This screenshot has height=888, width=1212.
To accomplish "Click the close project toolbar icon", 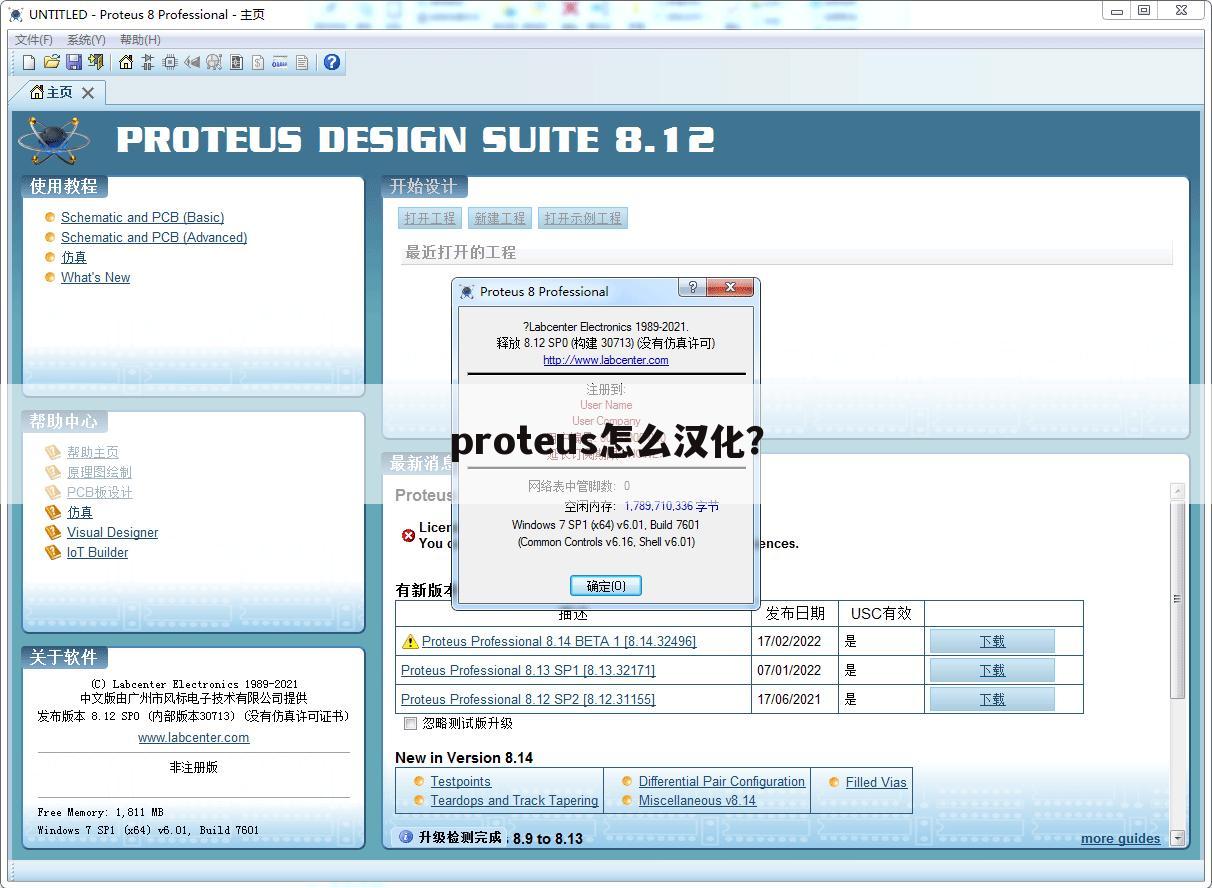I will click(x=95, y=62).
